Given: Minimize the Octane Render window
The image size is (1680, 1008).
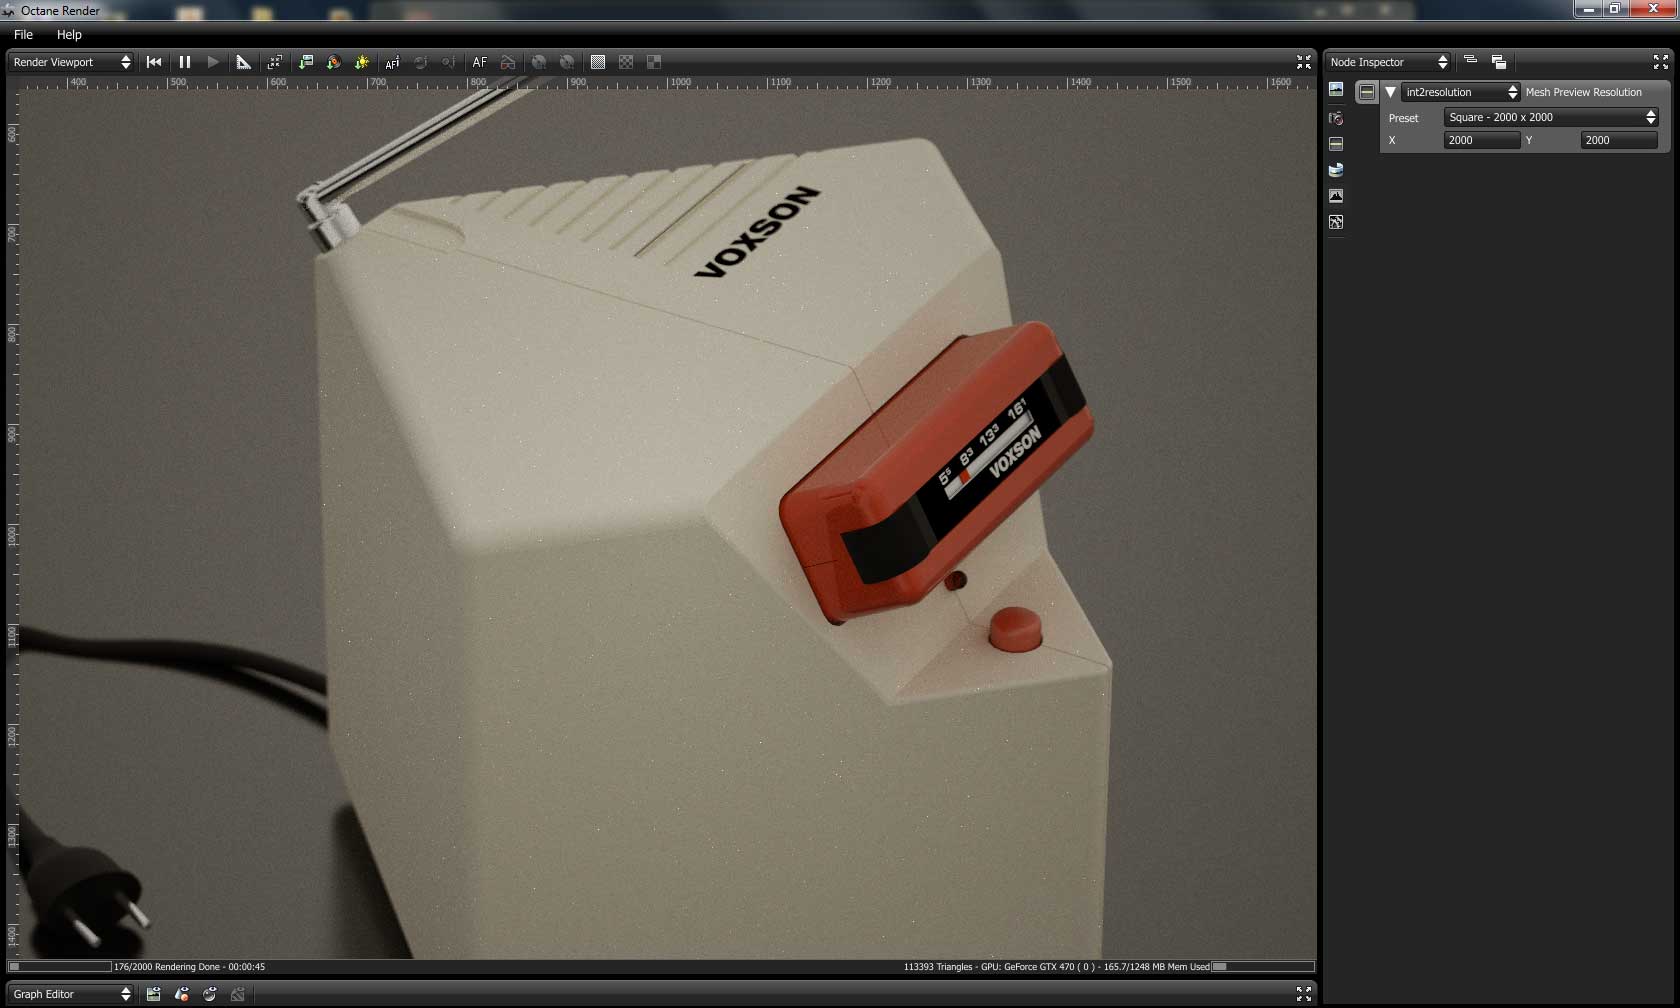Looking at the screenshot, I should pyautogui.click(x=1588, y=9).
